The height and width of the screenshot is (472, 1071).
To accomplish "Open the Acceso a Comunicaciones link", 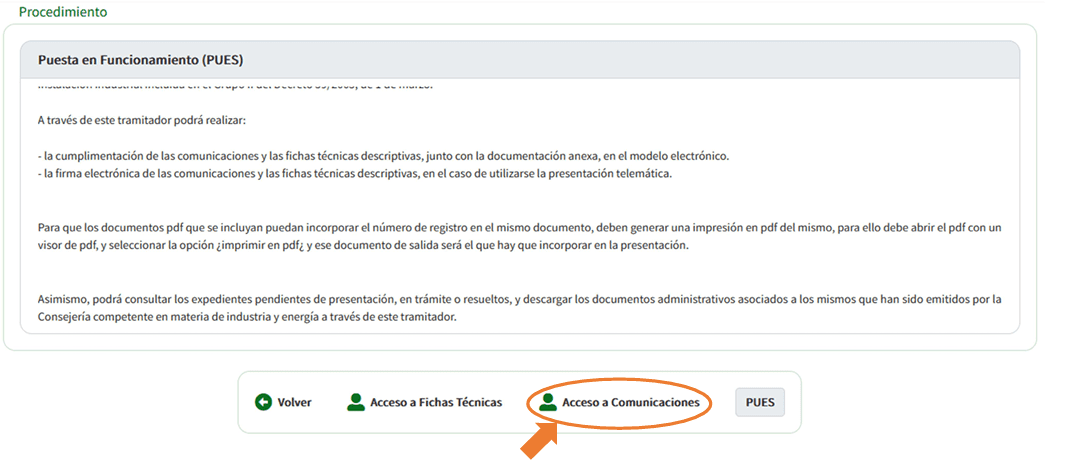I will coord(630,402).
